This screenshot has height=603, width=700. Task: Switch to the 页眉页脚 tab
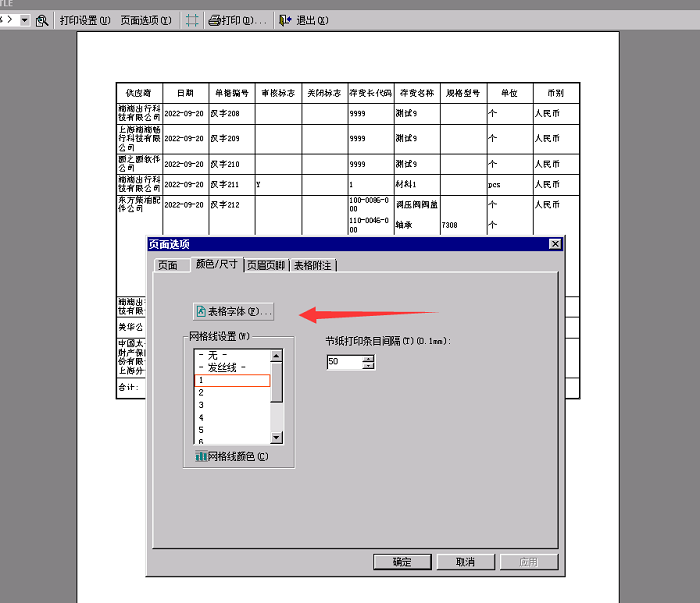click(266, 265)
